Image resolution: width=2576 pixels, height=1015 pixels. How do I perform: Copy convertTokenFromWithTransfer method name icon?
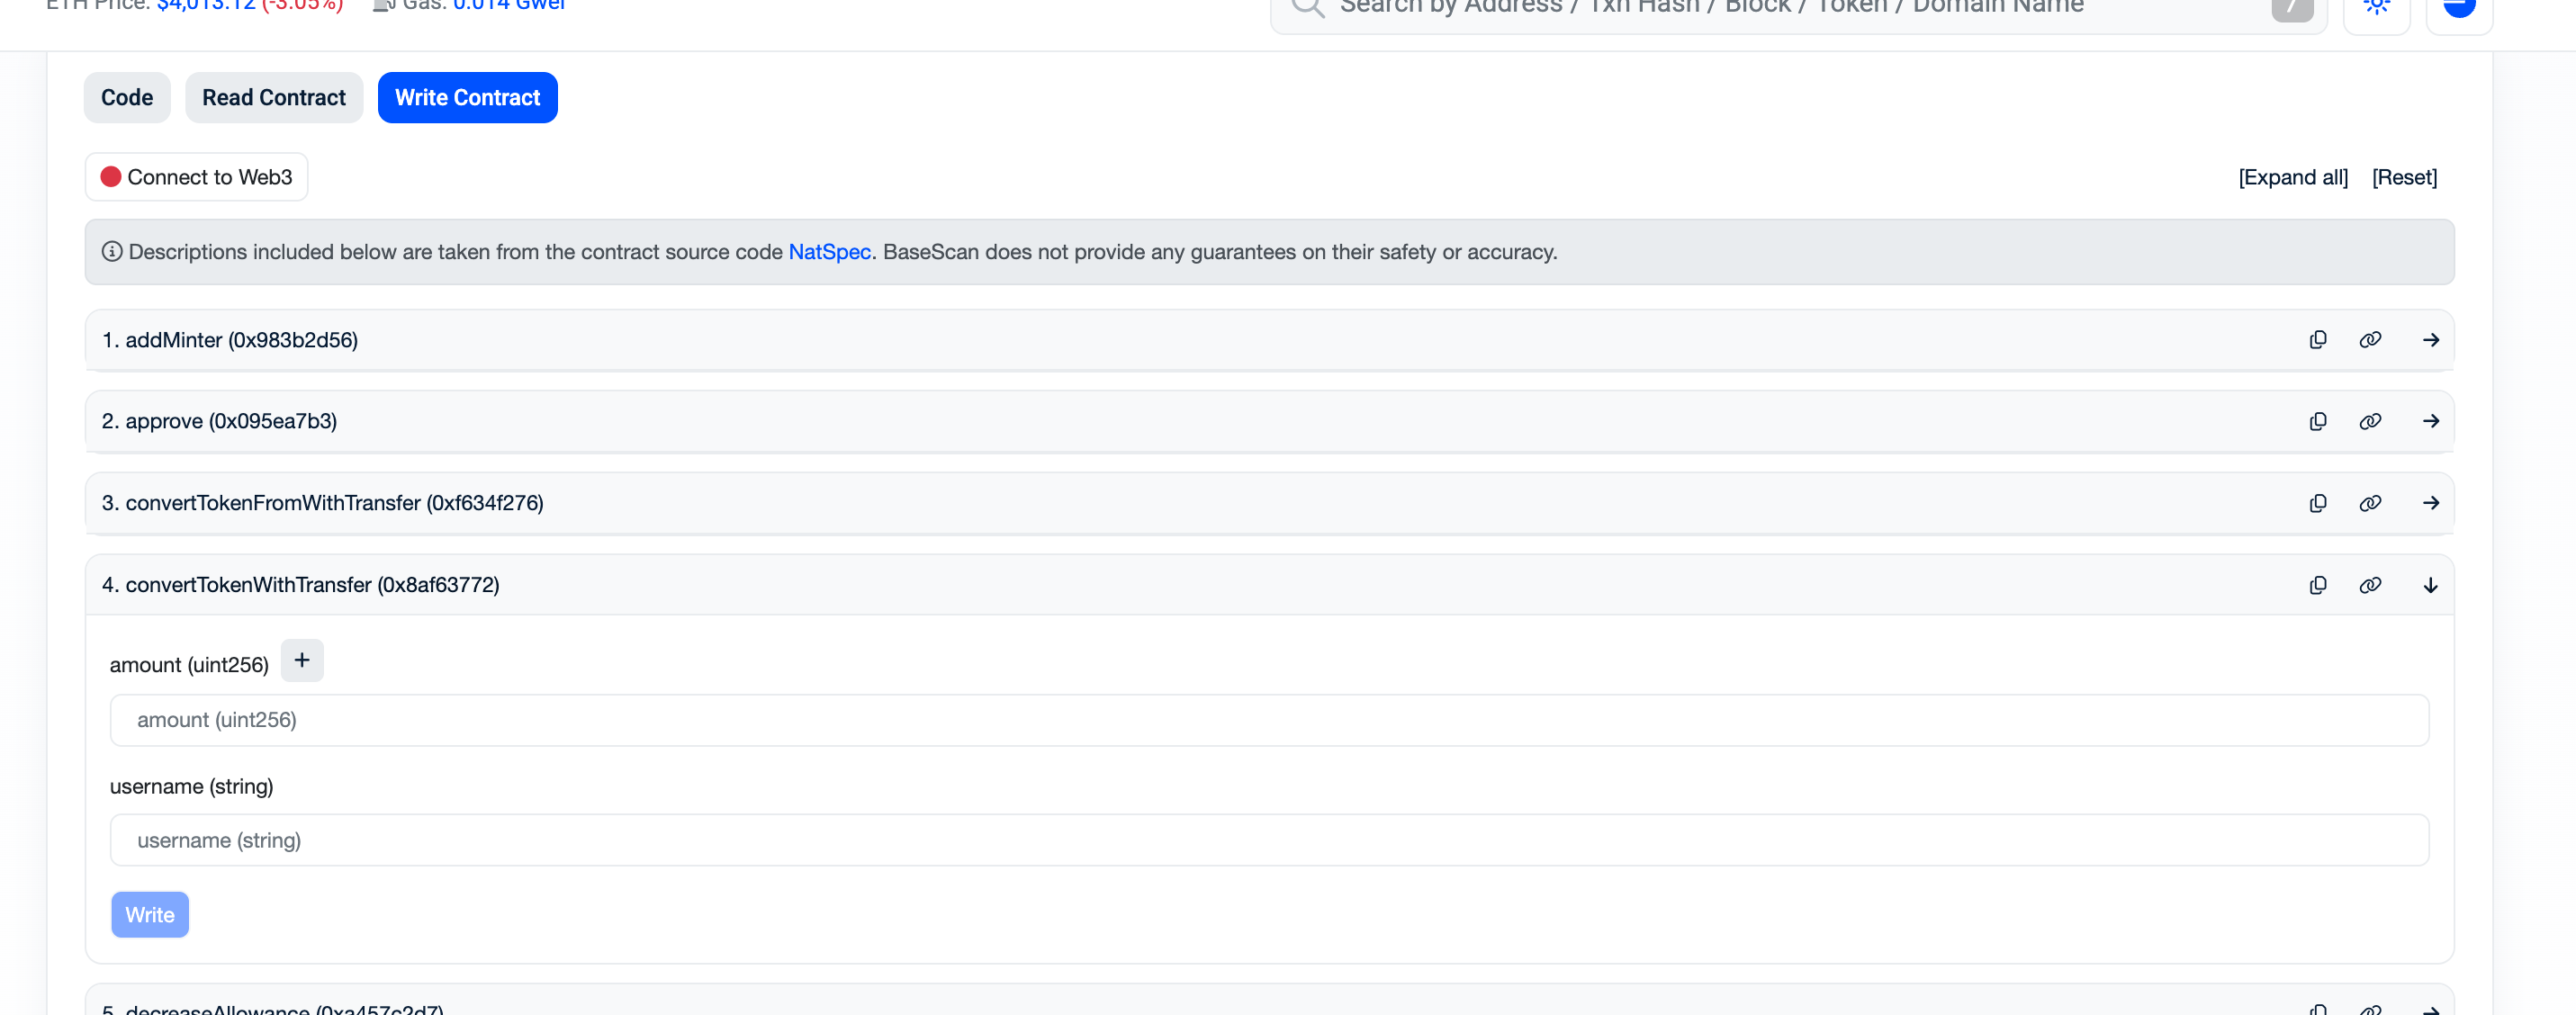[x=2317, y=503]
